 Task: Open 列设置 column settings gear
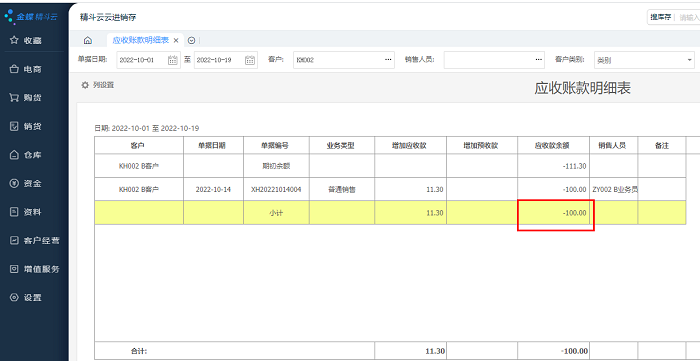point(97,85)
